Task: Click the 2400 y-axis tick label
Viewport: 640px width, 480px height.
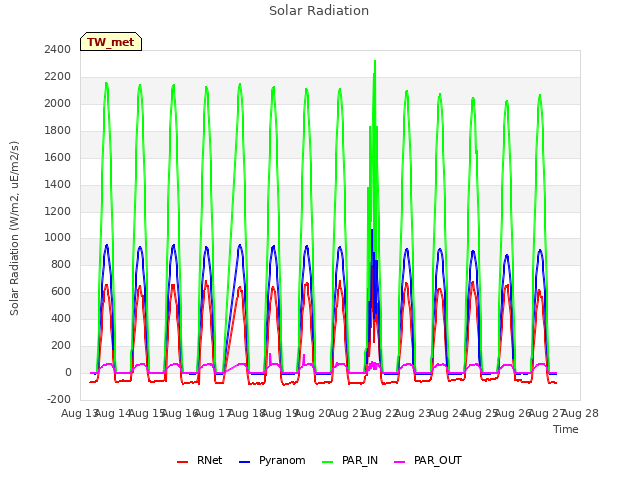Action: [58, 49]
